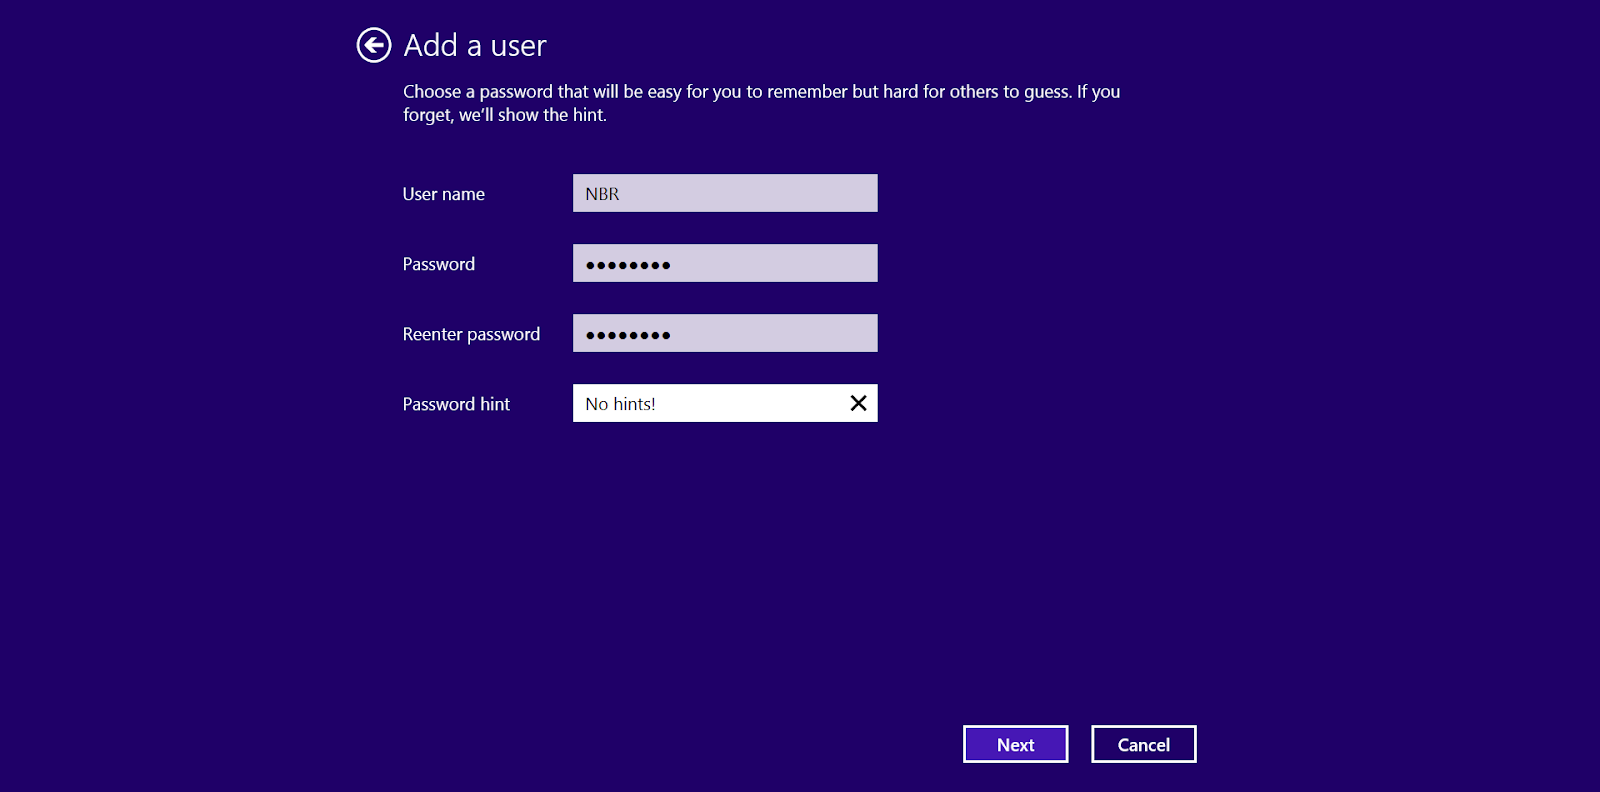Click the 'Add a user' heading
The width and height of the screenshot is (1600, 792).
475,45
